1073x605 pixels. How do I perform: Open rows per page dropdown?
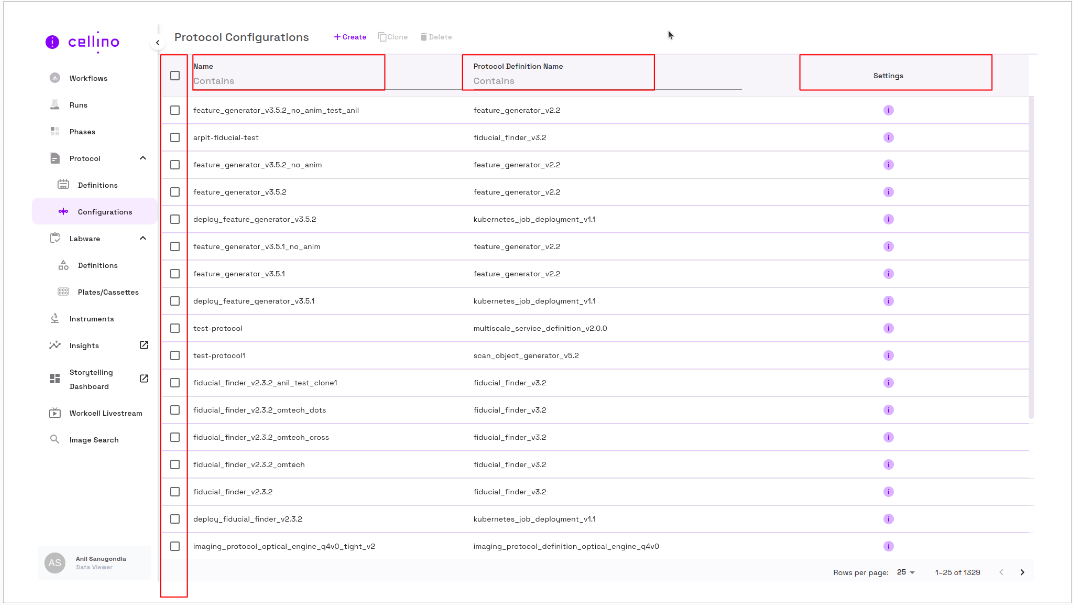click(906, 572)
